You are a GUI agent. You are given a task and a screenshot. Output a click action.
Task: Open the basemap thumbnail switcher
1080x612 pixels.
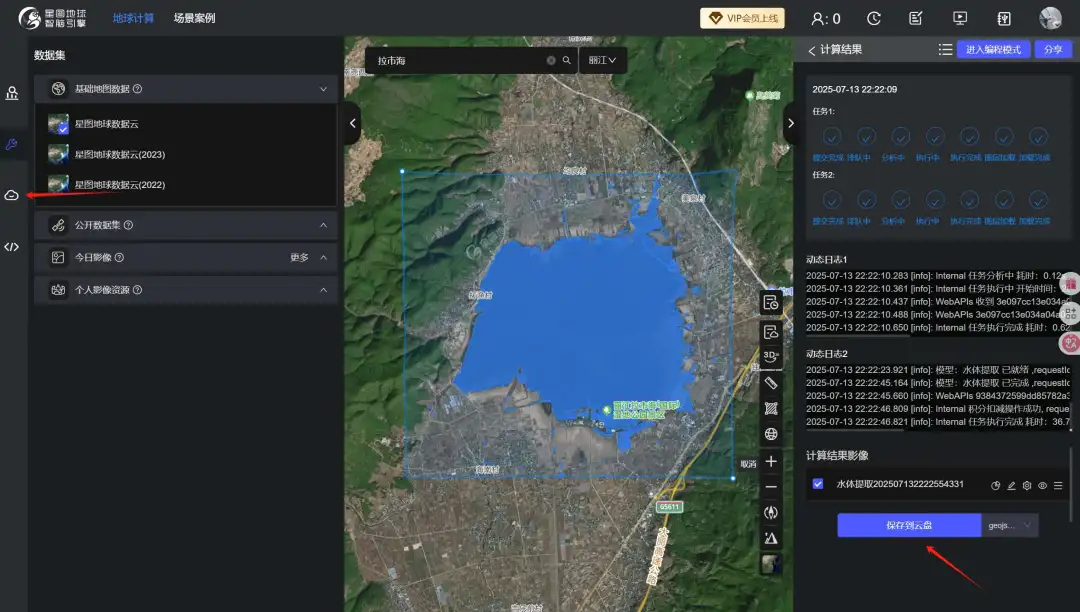(771, 564)
